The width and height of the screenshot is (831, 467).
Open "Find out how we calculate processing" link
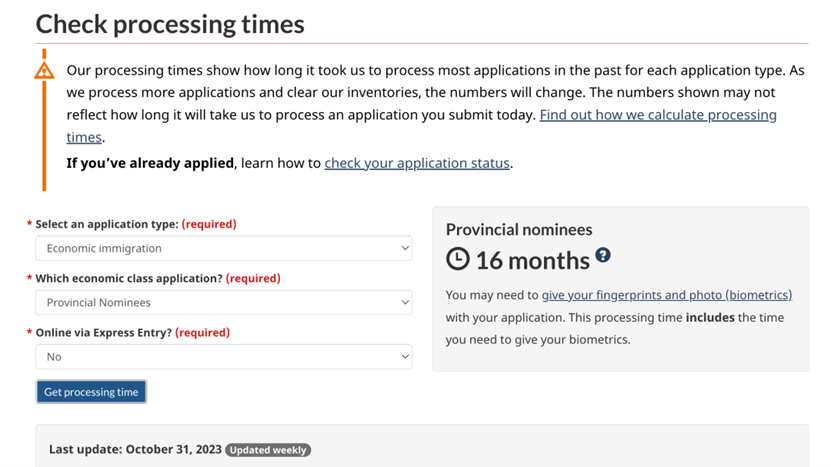[x=658, y=114]
